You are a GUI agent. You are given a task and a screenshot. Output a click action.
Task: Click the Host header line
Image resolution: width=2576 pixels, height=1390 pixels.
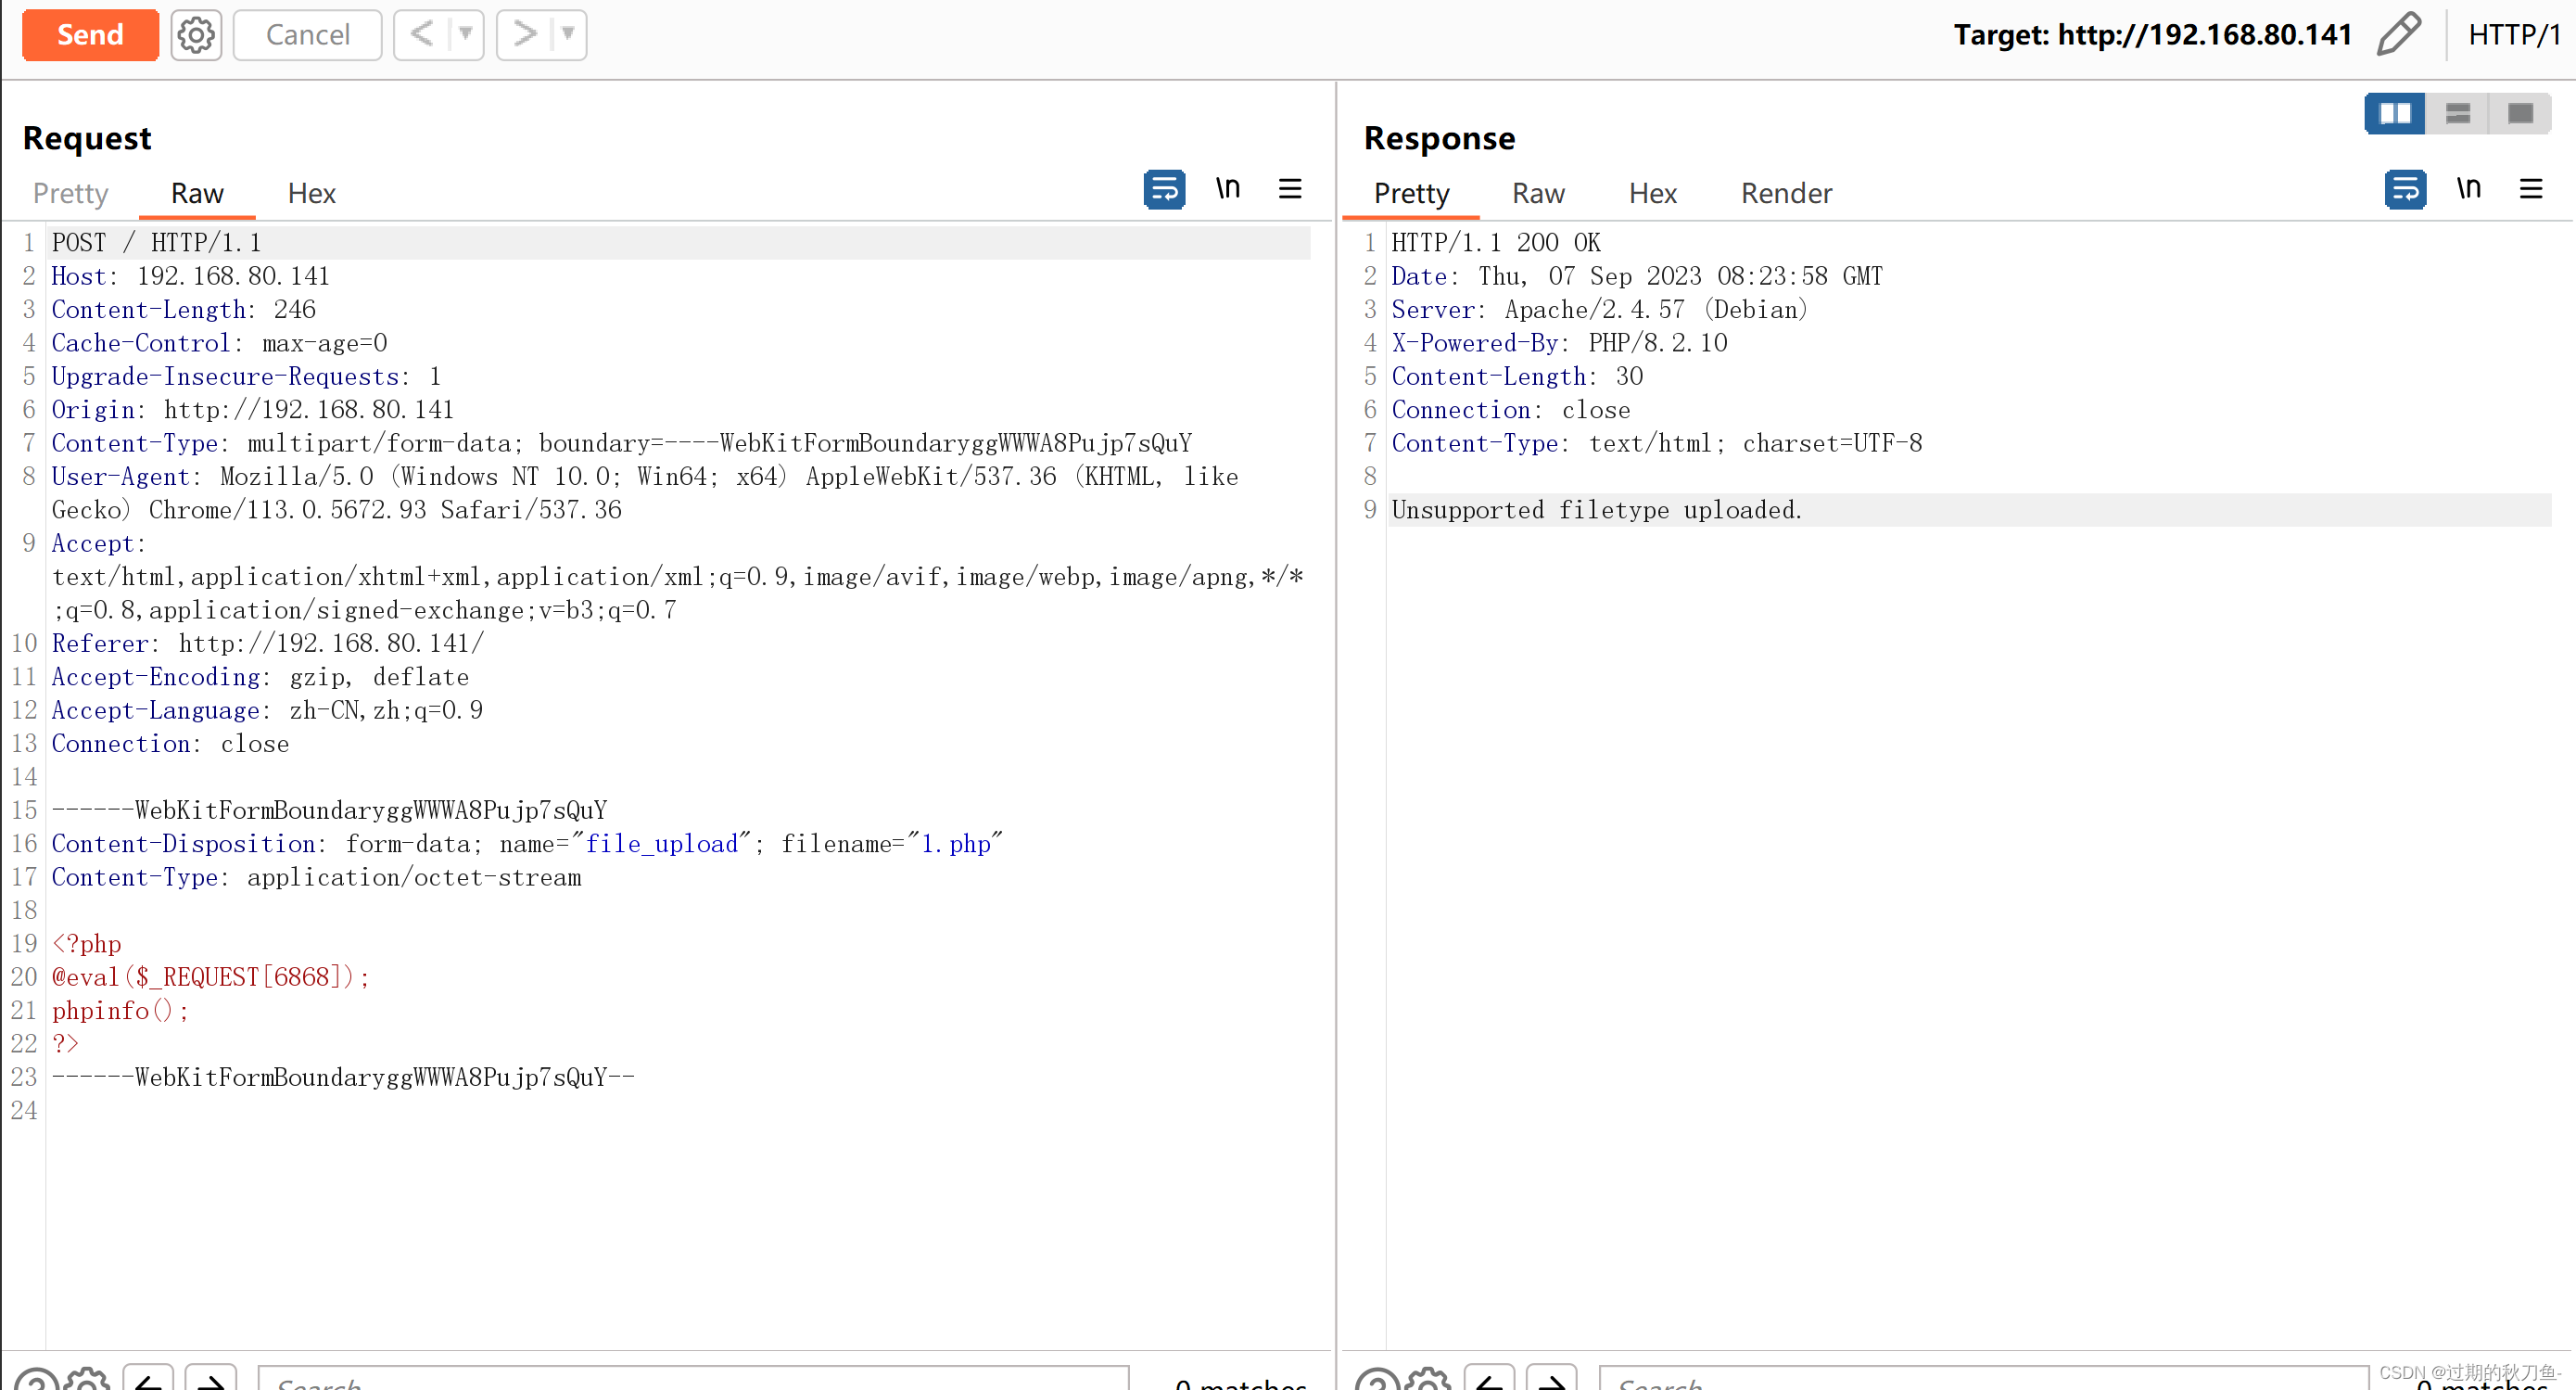coord(191,276)
